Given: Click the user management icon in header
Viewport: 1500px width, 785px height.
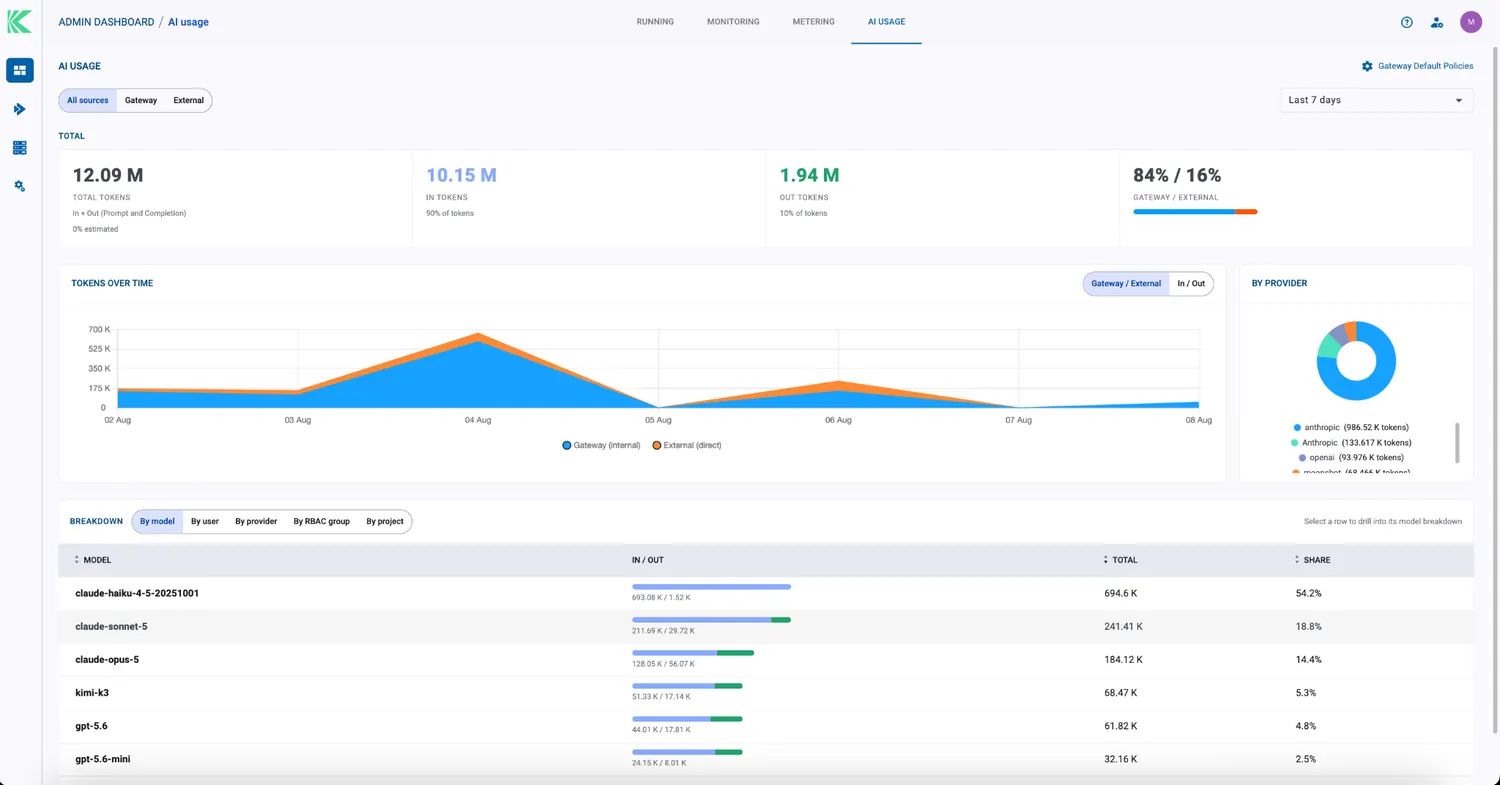Looking at the screenshot, I should 1437,22.
